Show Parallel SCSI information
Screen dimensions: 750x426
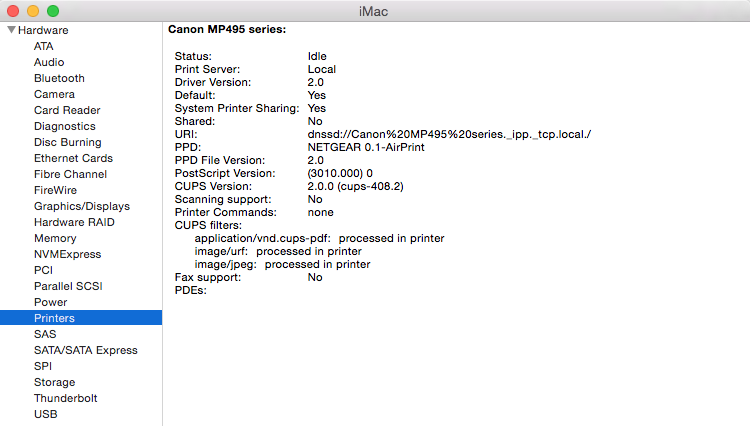point(68,286)
